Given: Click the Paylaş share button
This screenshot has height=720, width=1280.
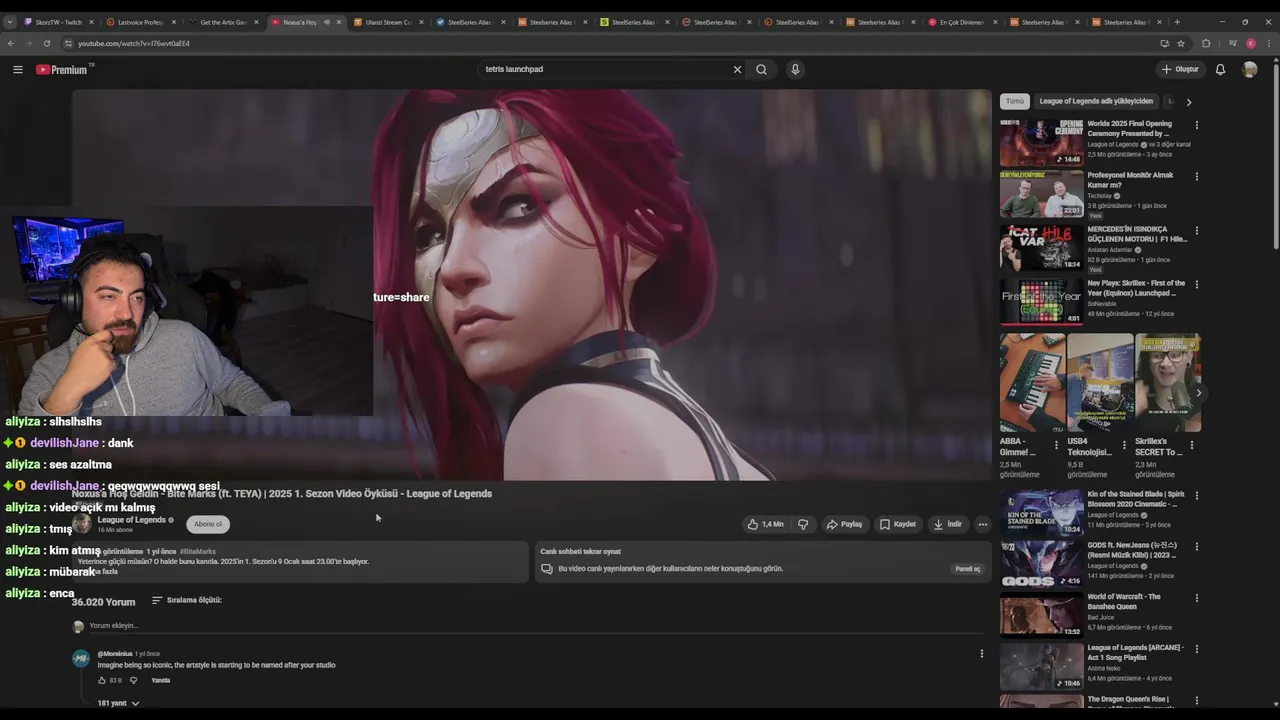Looking at the screenshot, I should click(844, 524).
